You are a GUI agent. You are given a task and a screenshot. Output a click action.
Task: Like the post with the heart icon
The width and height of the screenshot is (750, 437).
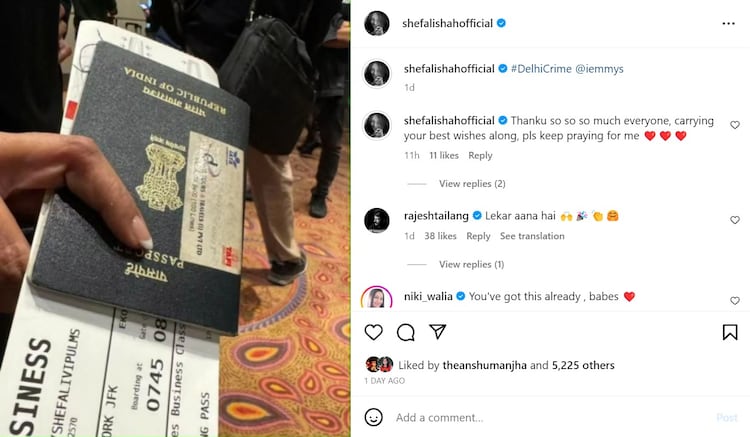pos(374,332)
